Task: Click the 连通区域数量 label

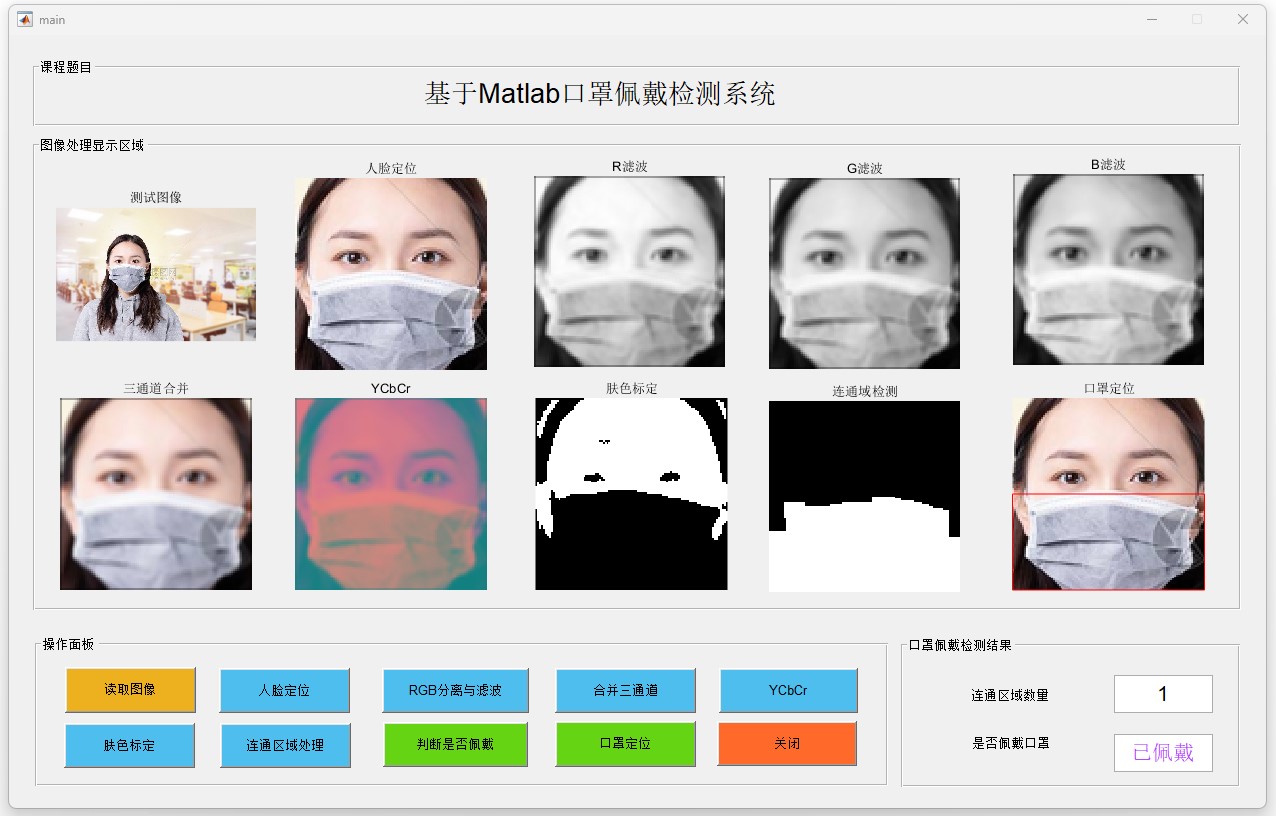Action: pos(1010,695)
